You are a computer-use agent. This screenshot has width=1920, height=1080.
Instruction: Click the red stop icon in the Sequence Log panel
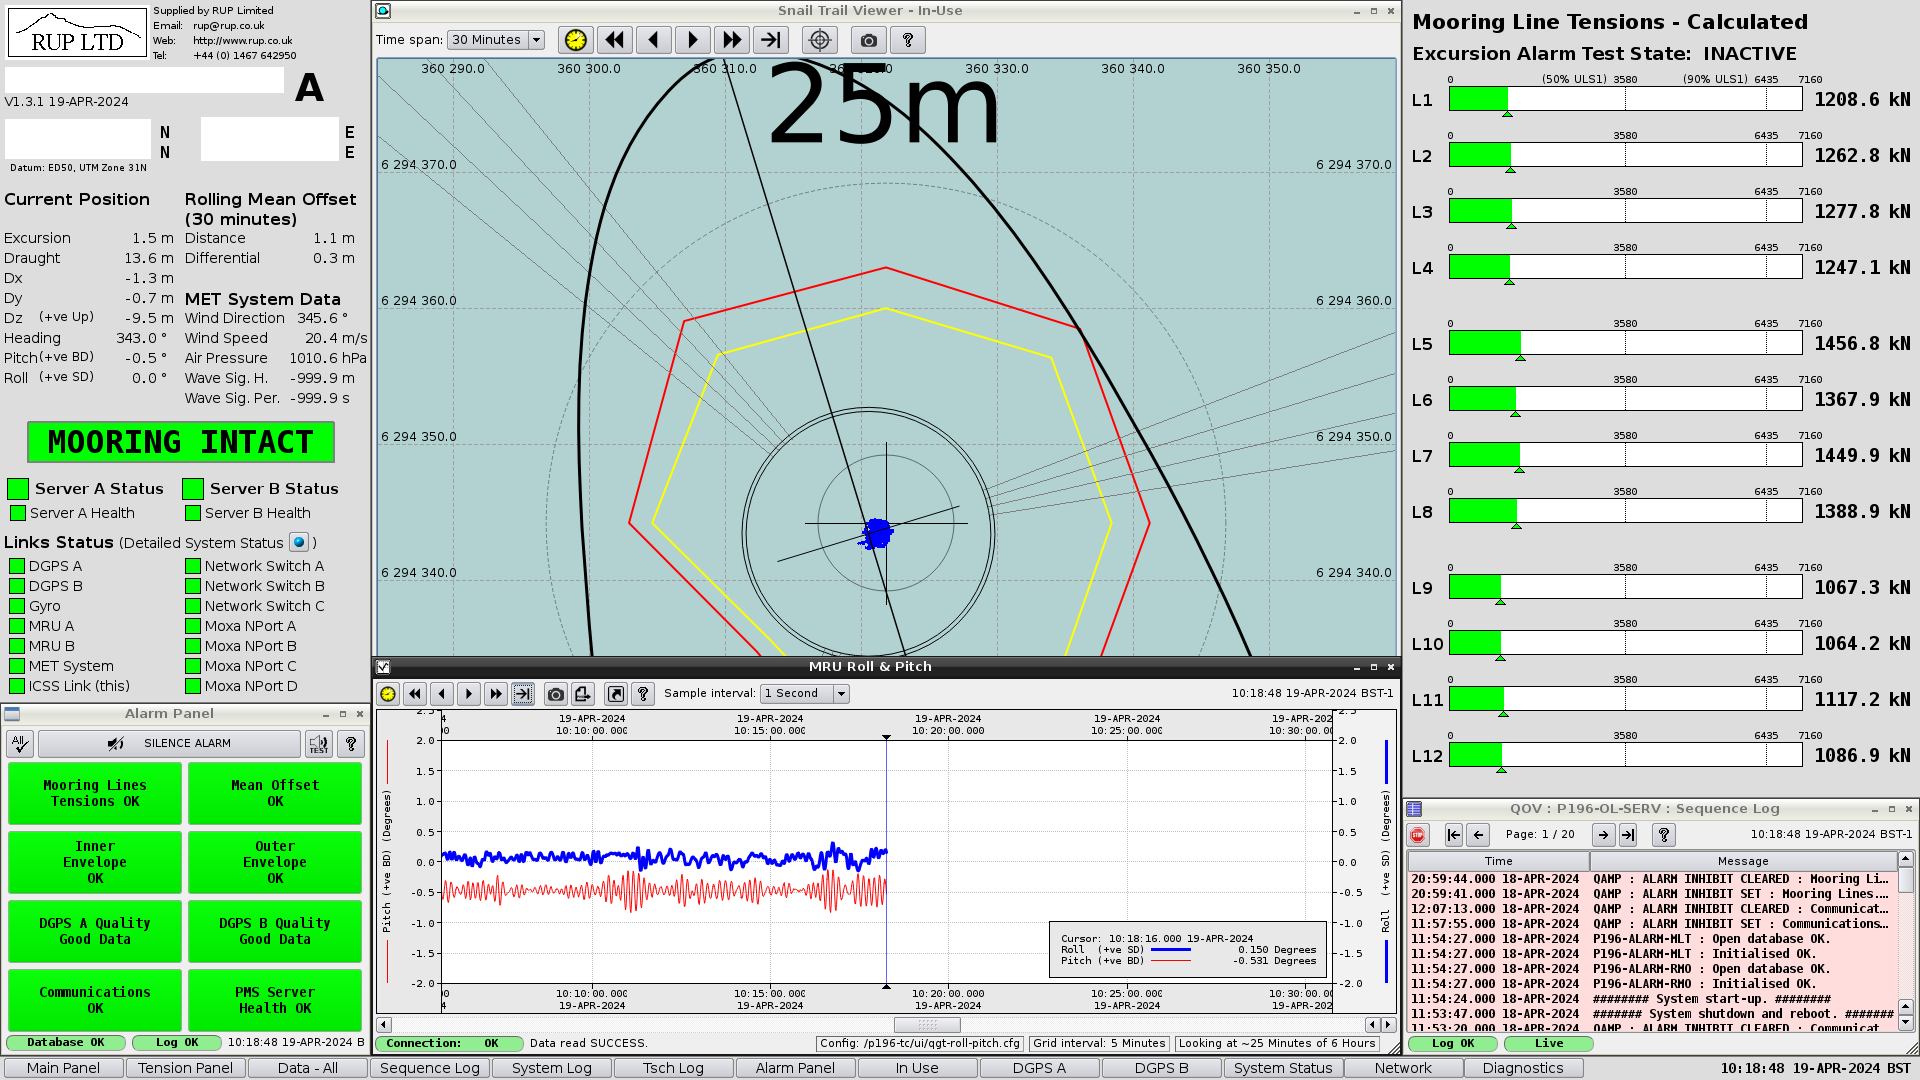[1417, 835]
